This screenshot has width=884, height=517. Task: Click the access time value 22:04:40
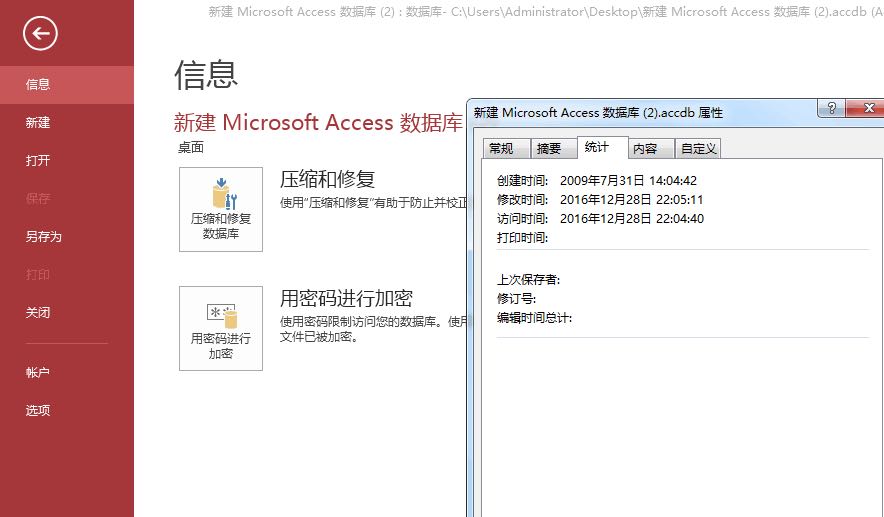pos(680,219)
